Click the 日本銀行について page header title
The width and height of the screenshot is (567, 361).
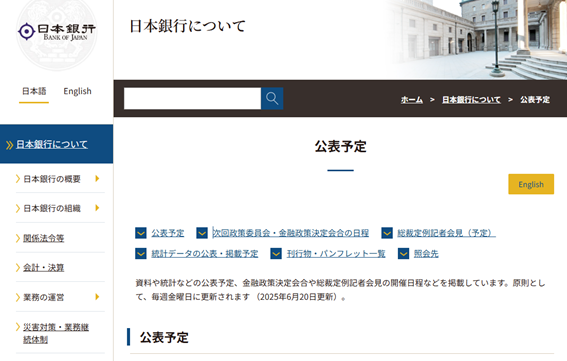coord(188,26)
